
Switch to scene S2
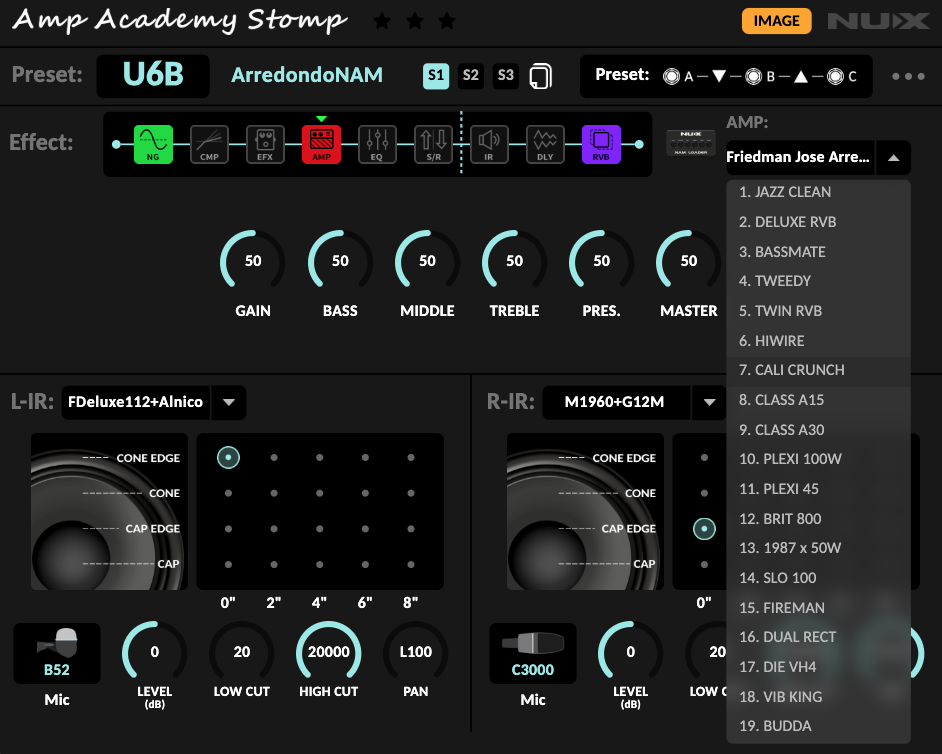pyautogui.click(x=471, y=76)
